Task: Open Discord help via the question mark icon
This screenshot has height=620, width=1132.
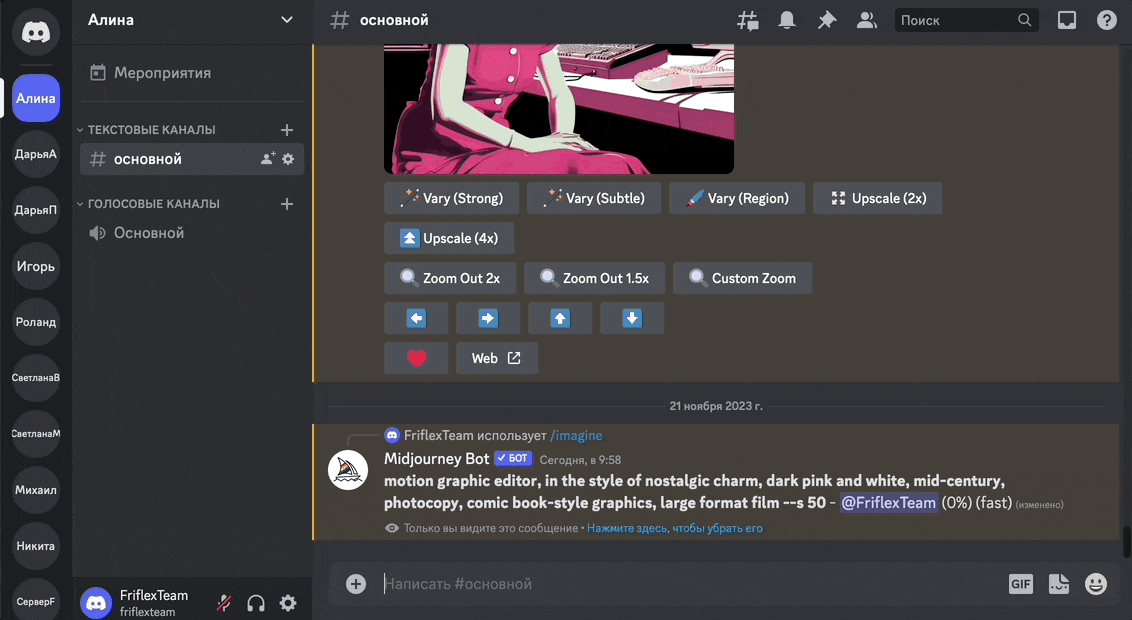Action: click(x=1106, y=19)
